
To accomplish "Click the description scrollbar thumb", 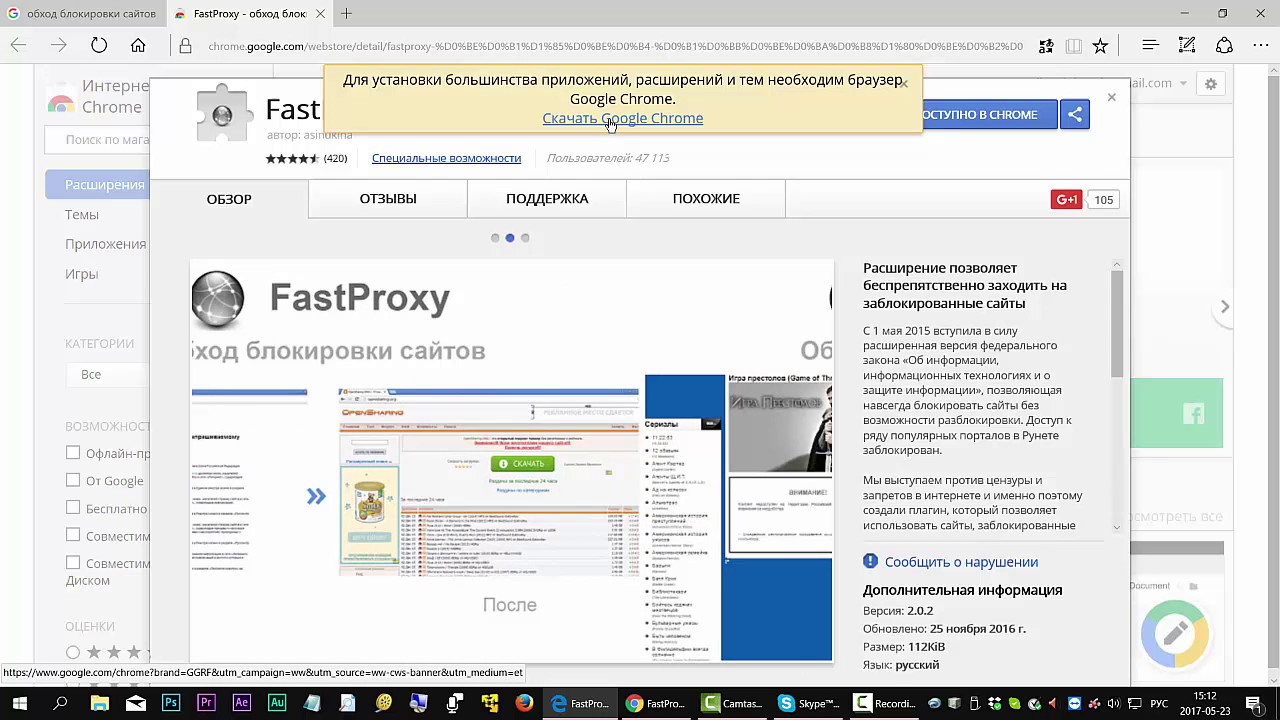I will click(x=1117, y=325).
